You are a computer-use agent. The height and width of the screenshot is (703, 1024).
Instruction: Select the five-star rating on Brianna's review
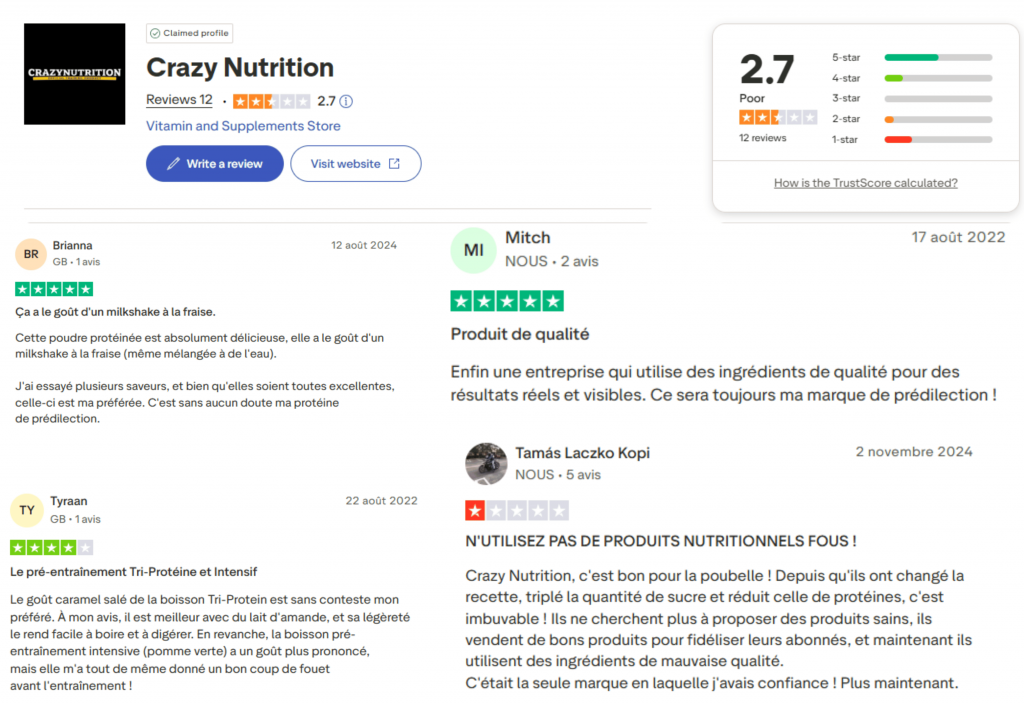[53, 288]
